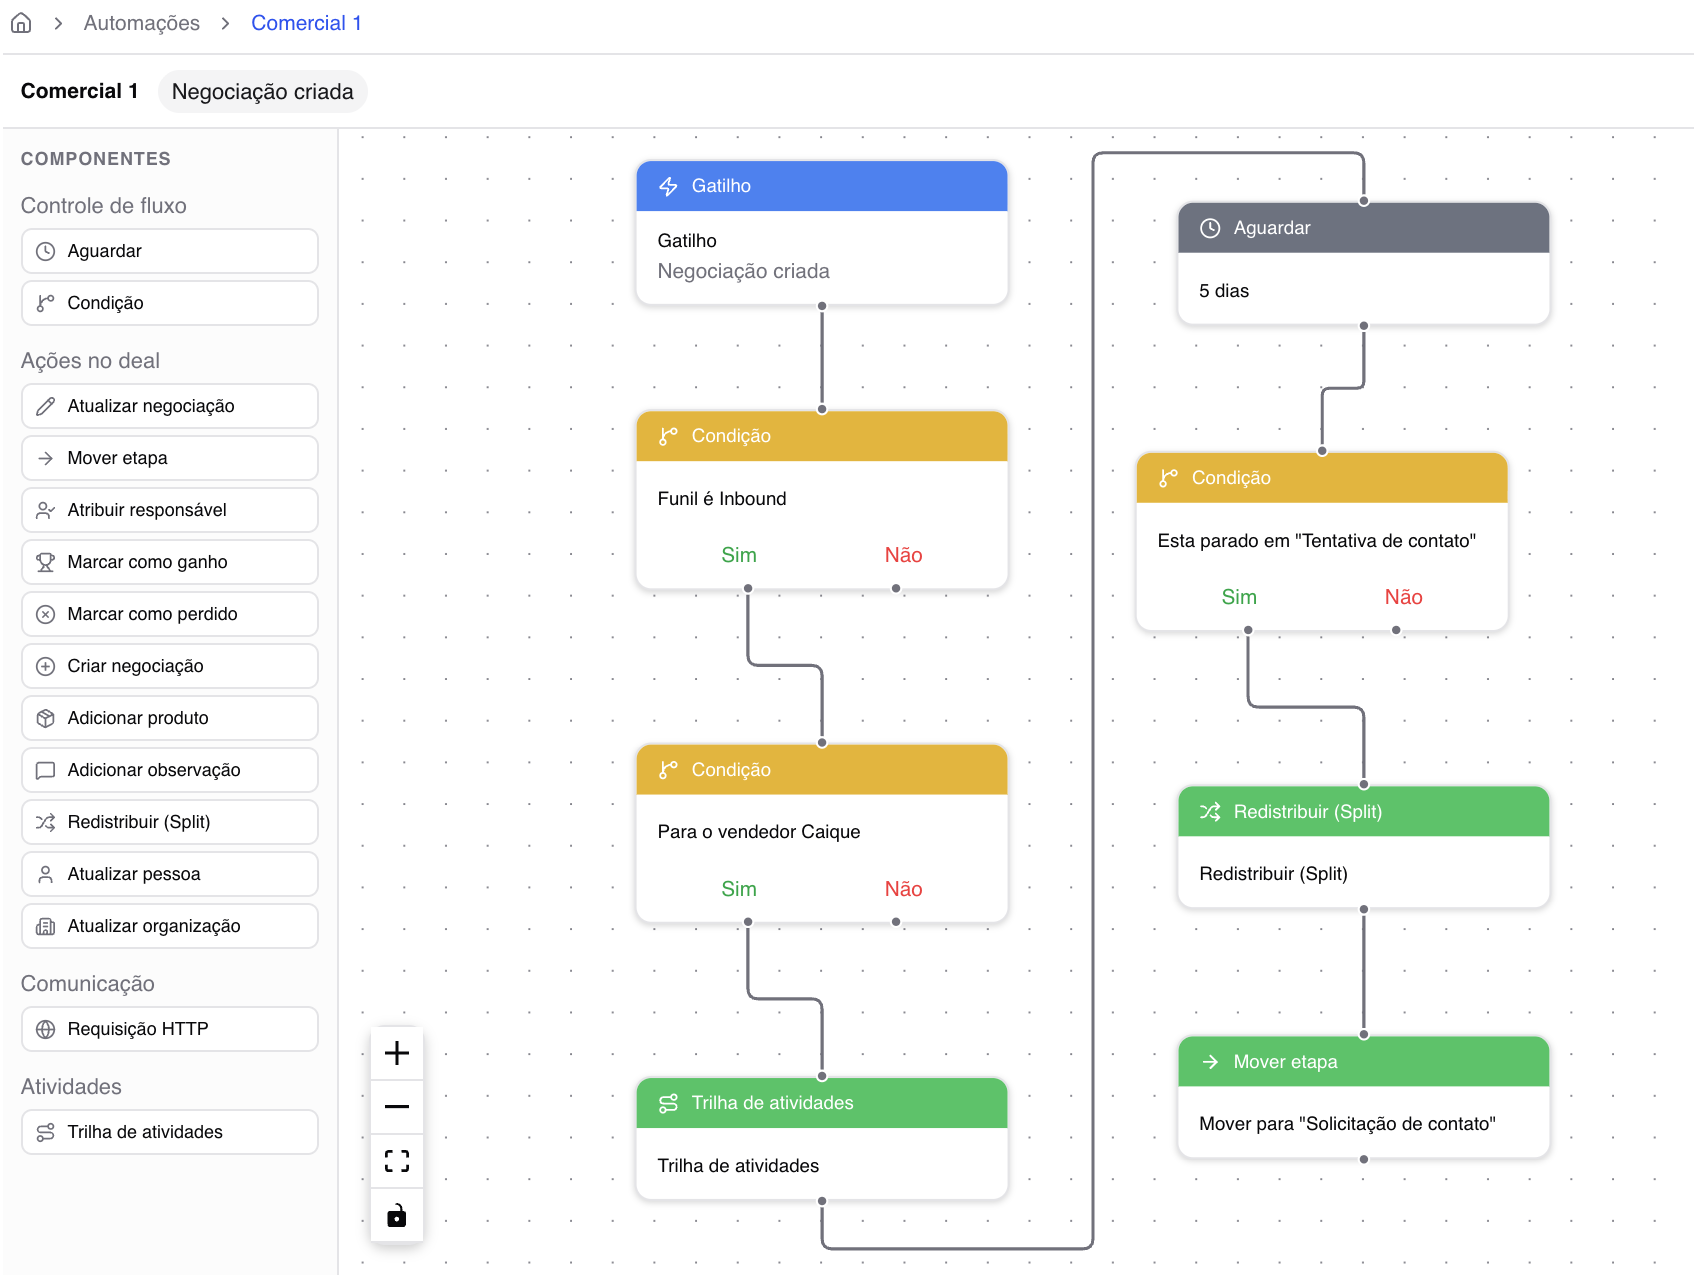Click the home icon in breadcrumb
Screen dimensions: 1694x1288
[21, 23]
